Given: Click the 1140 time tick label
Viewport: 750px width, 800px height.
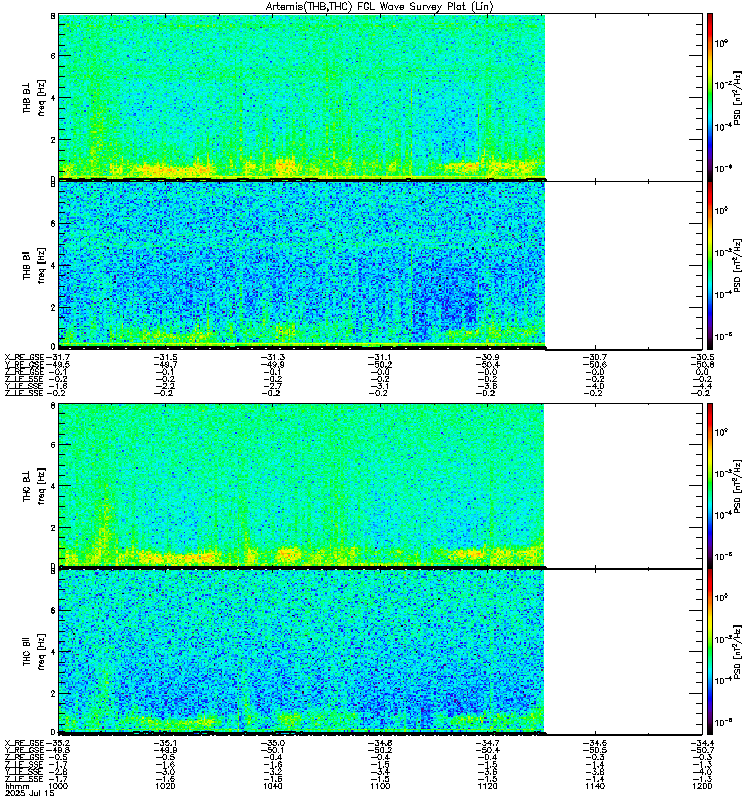Looking at the screenshot, I should coord(594,786).
